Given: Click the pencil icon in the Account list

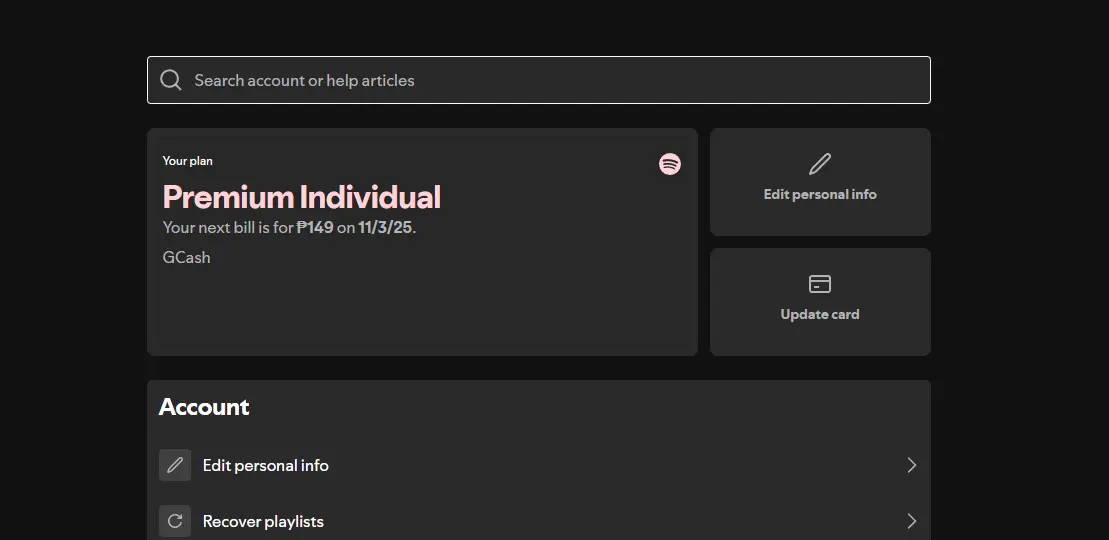Looking at the screenshot, I should pyautogui.click(x=175, y=465).
